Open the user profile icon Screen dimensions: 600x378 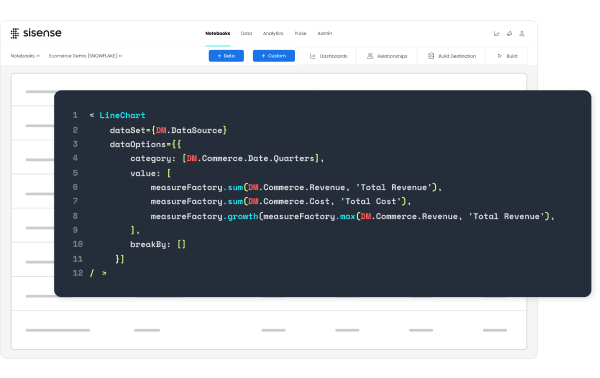pos(522,34)
